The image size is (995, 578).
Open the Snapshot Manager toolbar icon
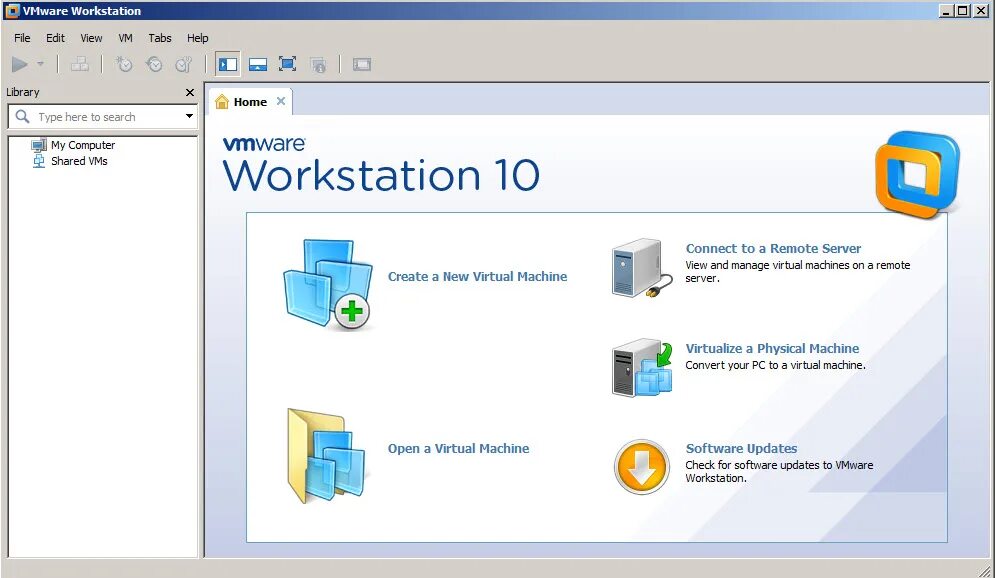click(183, 64)
